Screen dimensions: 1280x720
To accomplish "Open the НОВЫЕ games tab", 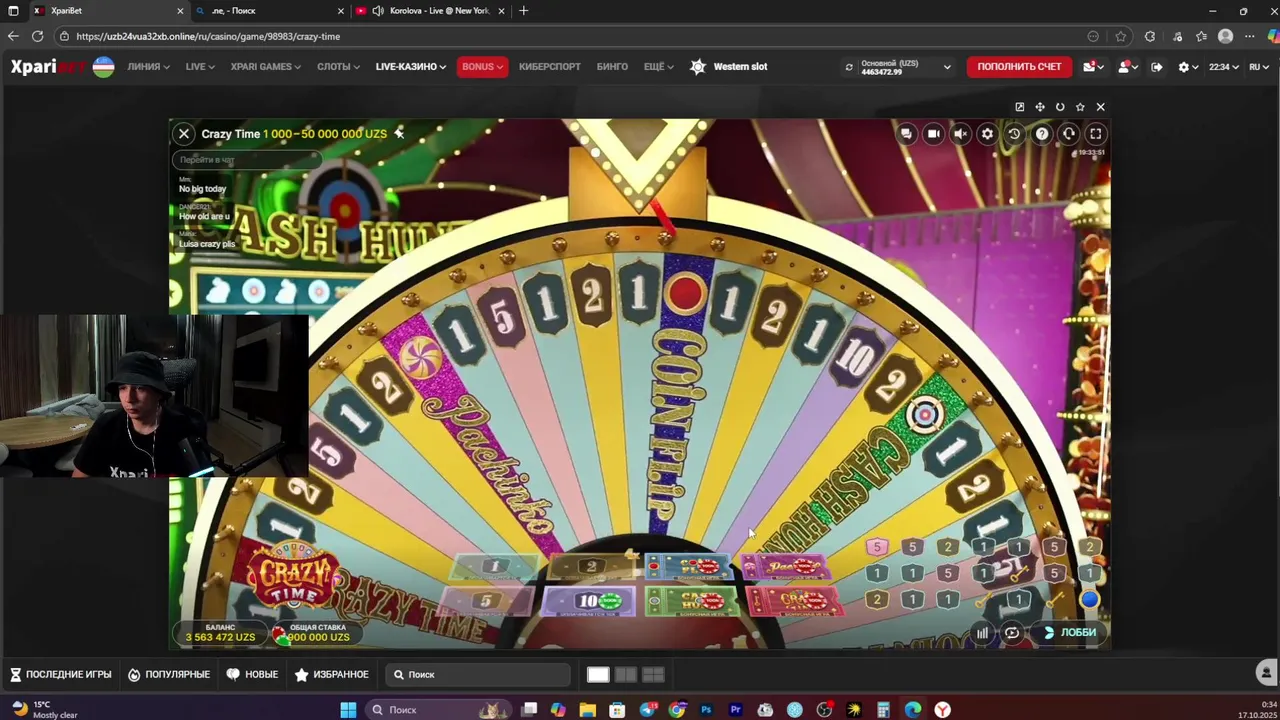I will 252,675.
